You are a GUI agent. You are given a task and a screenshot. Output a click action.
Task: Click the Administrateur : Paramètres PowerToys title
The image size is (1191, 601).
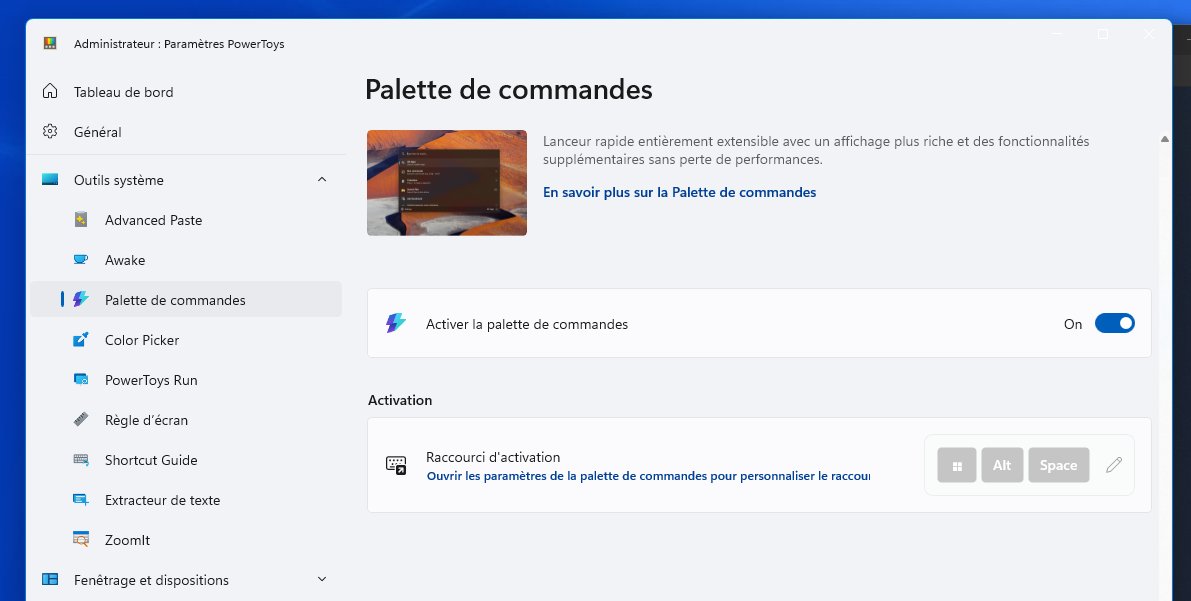[x=179, y=44]
